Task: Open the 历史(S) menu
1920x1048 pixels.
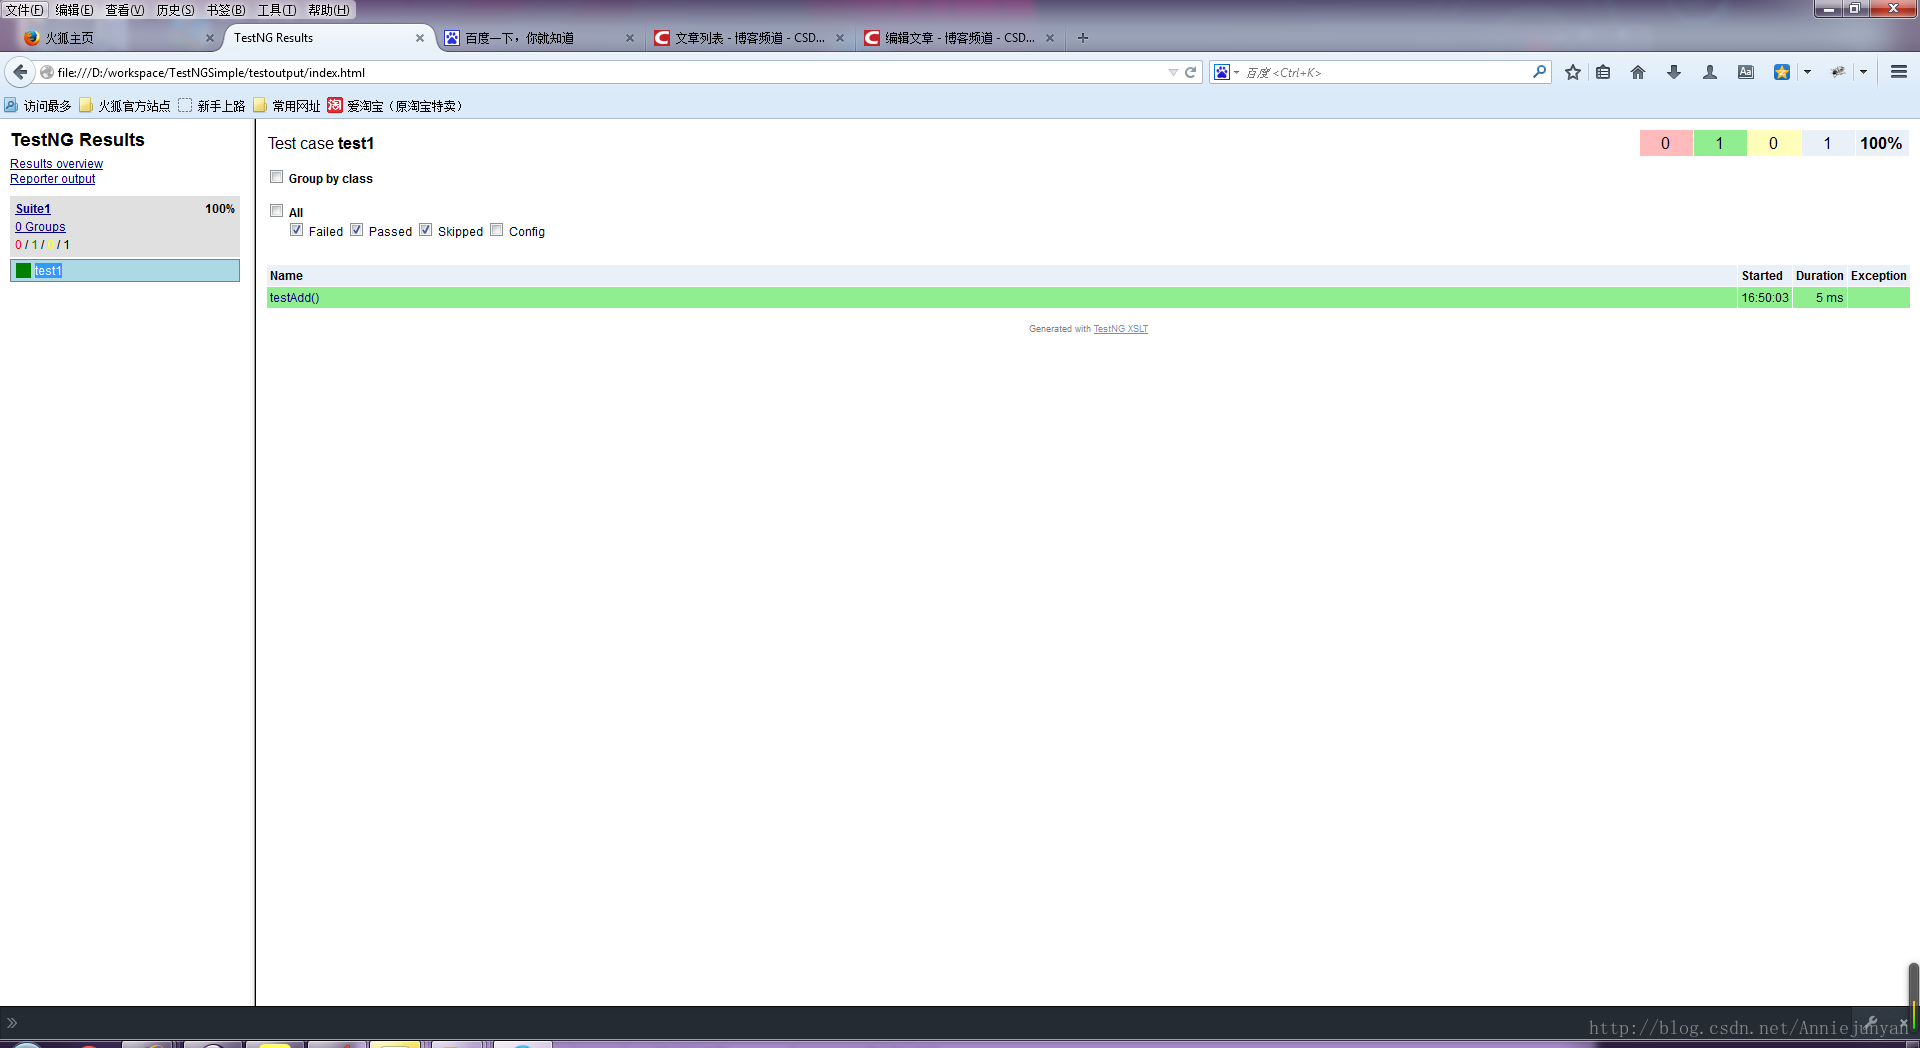Action: click(x=176, y=10)
